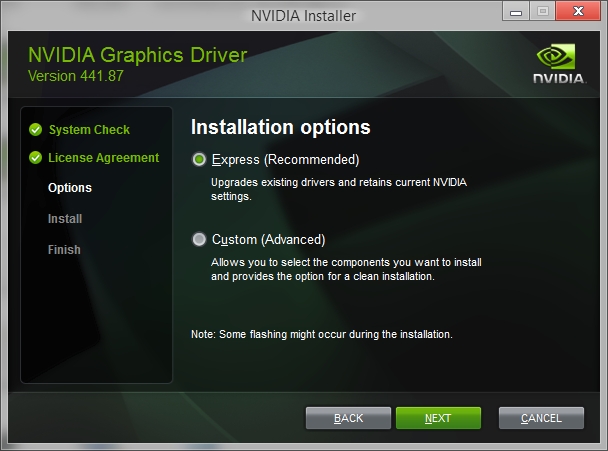Select the Finish step in sidebar
The image size is (608, 451).
tap(64, 249)
